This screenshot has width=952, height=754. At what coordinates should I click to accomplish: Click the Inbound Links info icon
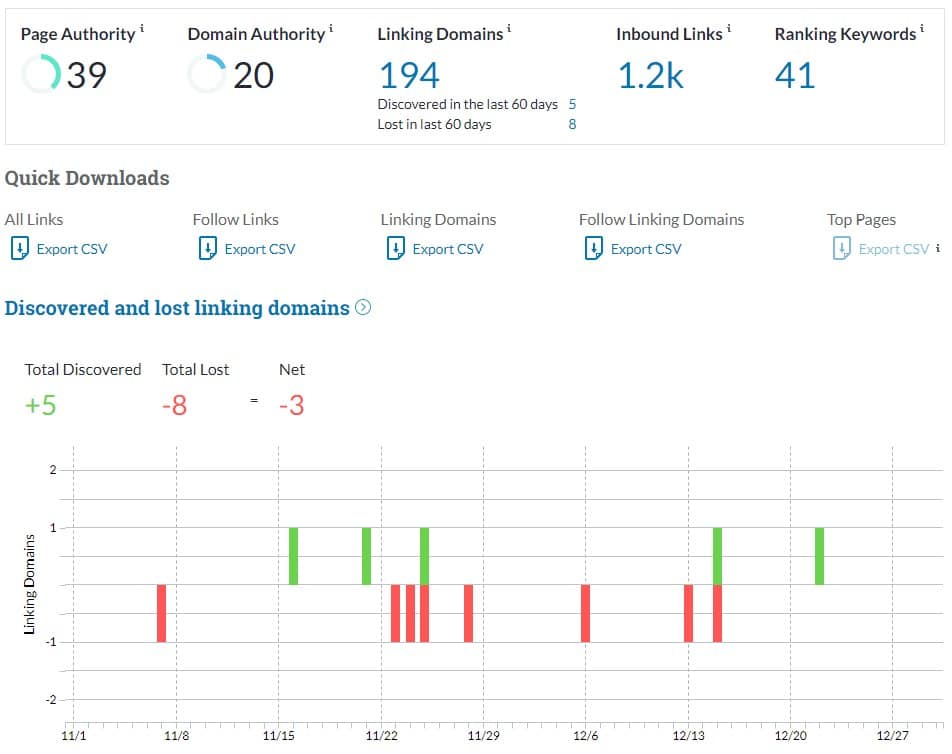coord(729,28)
